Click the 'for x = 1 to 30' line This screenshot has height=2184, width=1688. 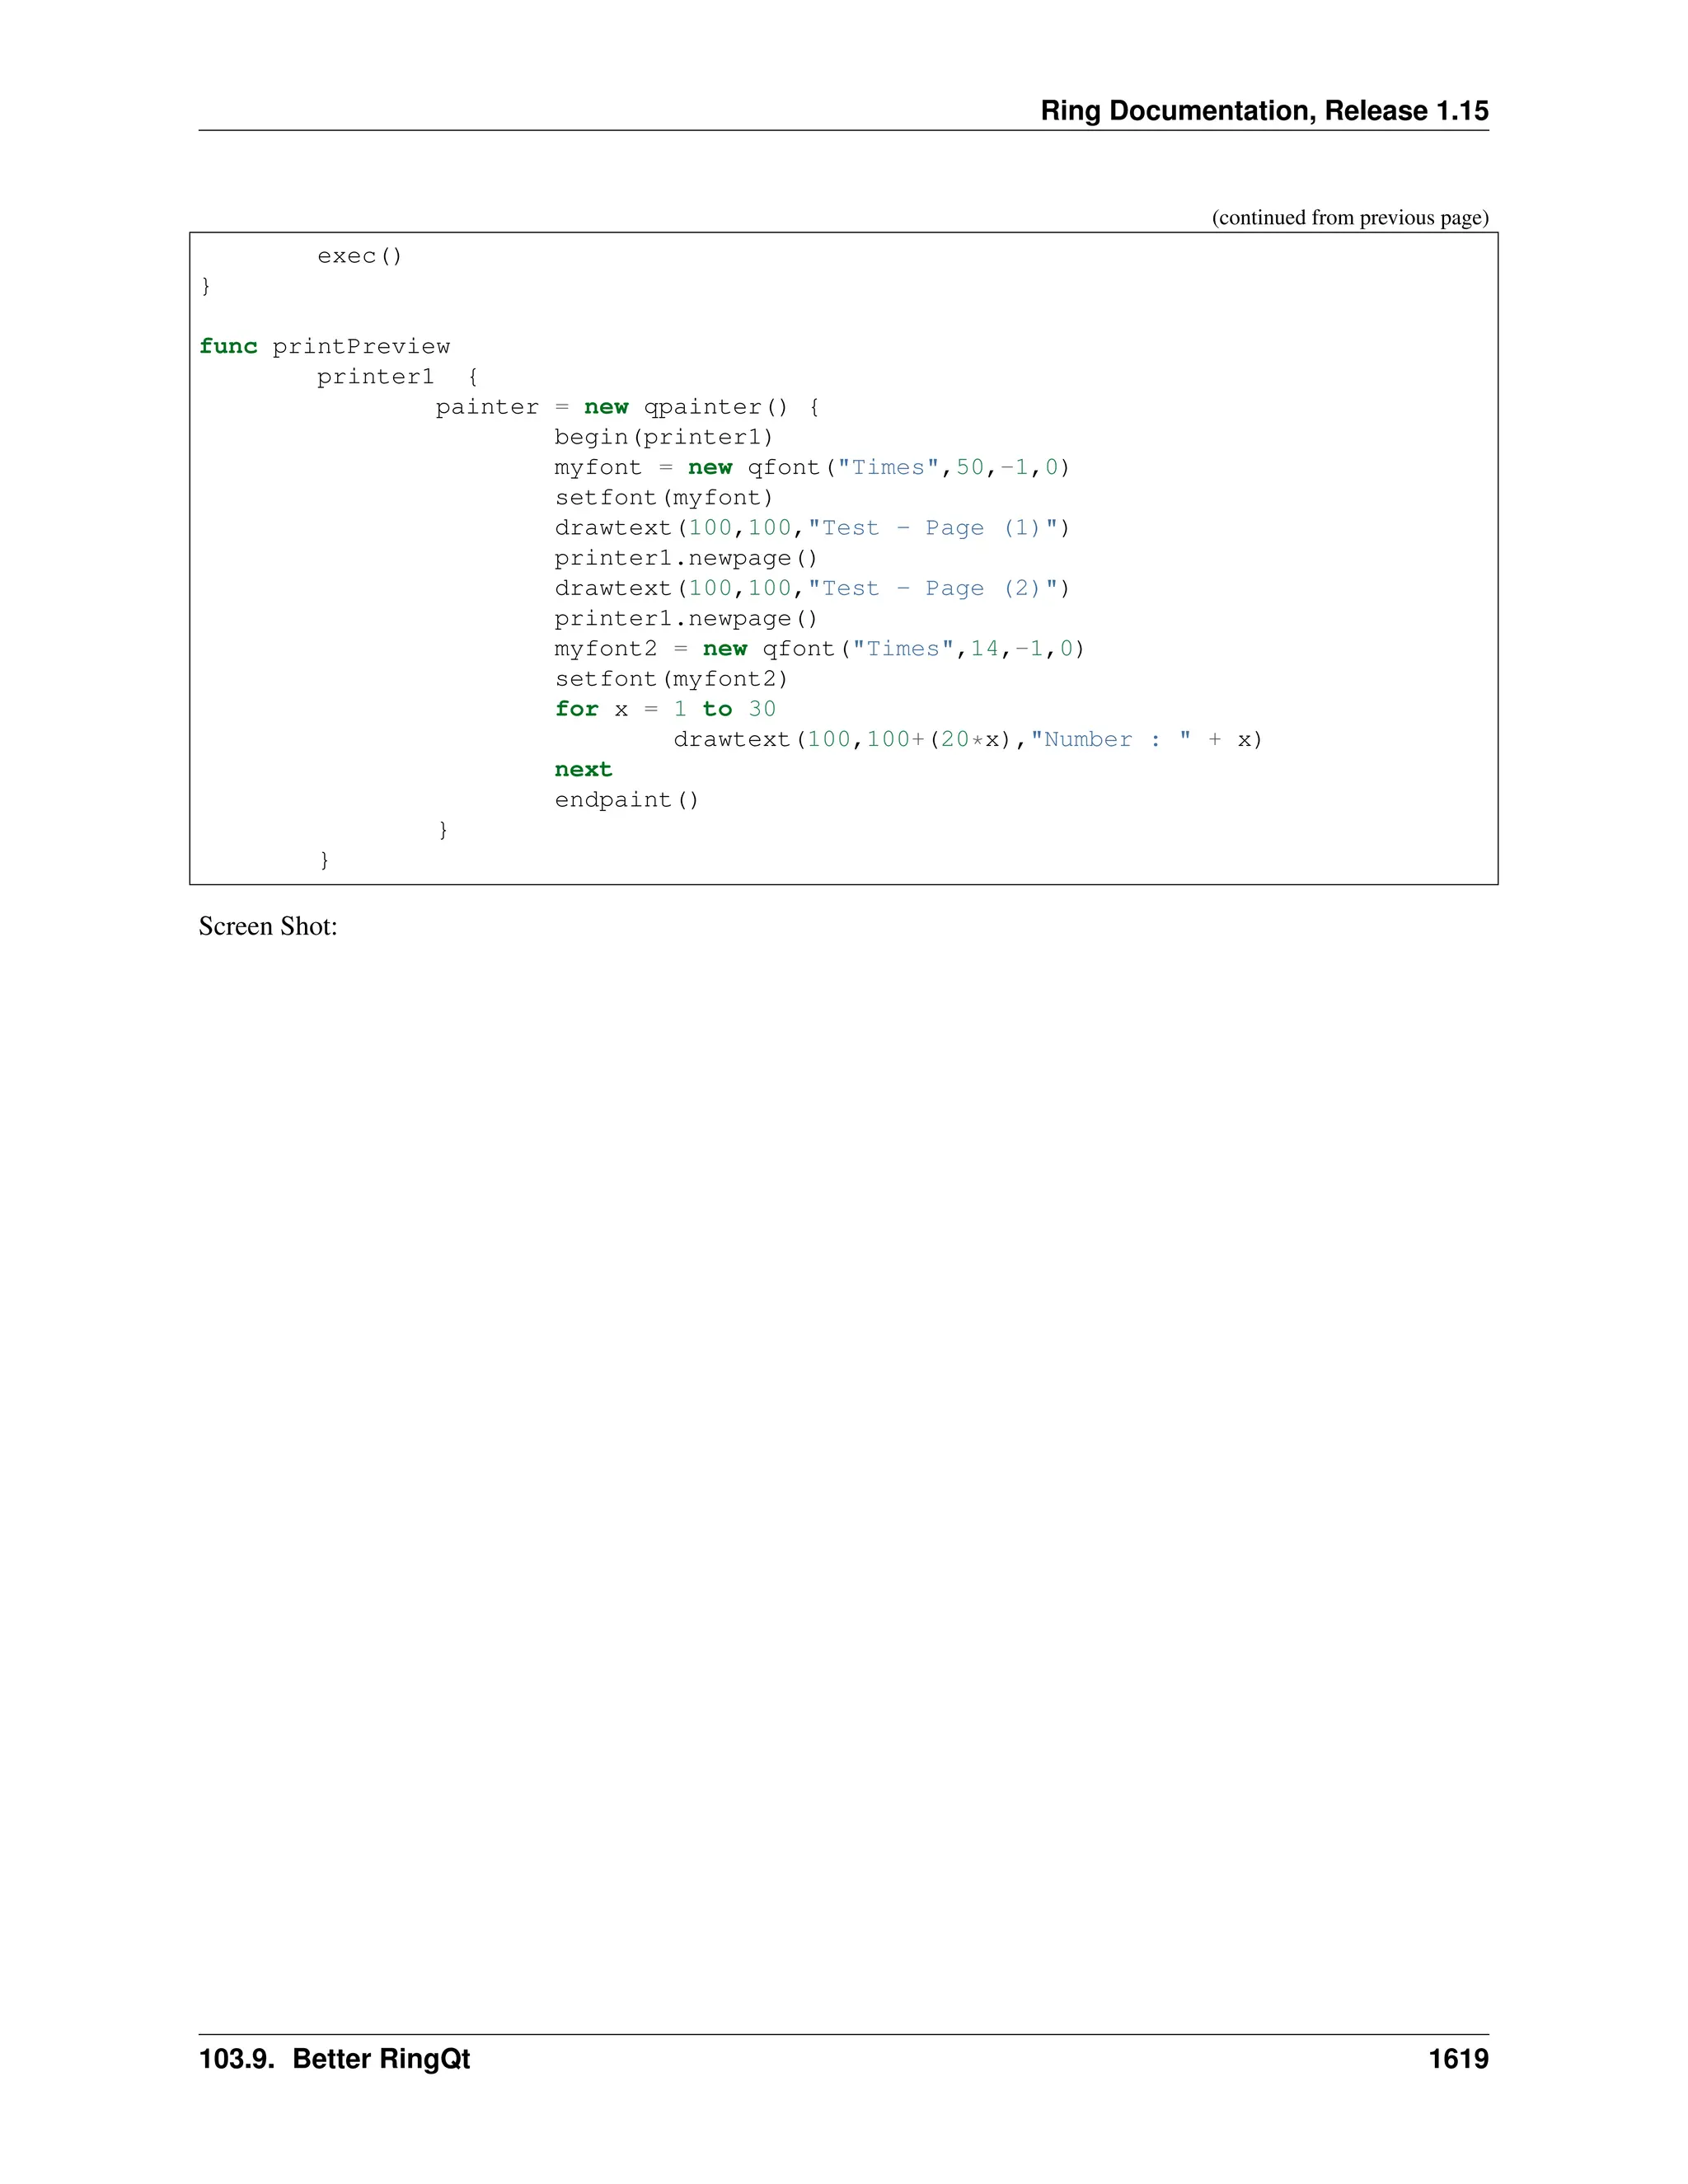665,709
